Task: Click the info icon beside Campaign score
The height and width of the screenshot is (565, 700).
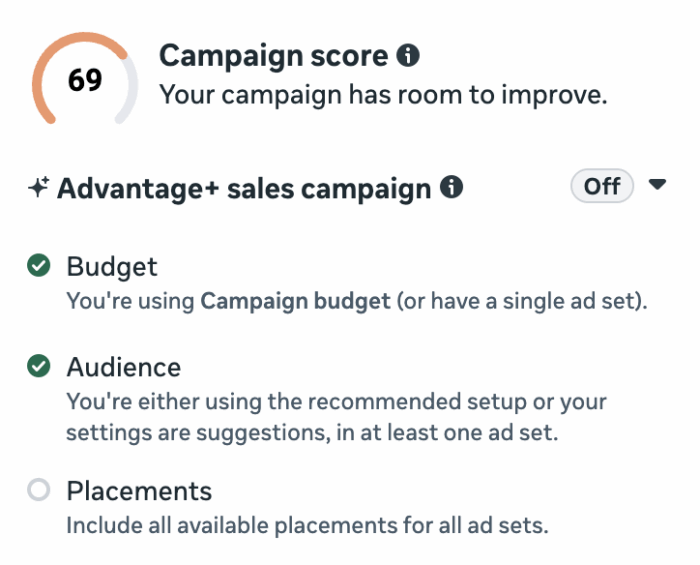Action: coord(408,56)
